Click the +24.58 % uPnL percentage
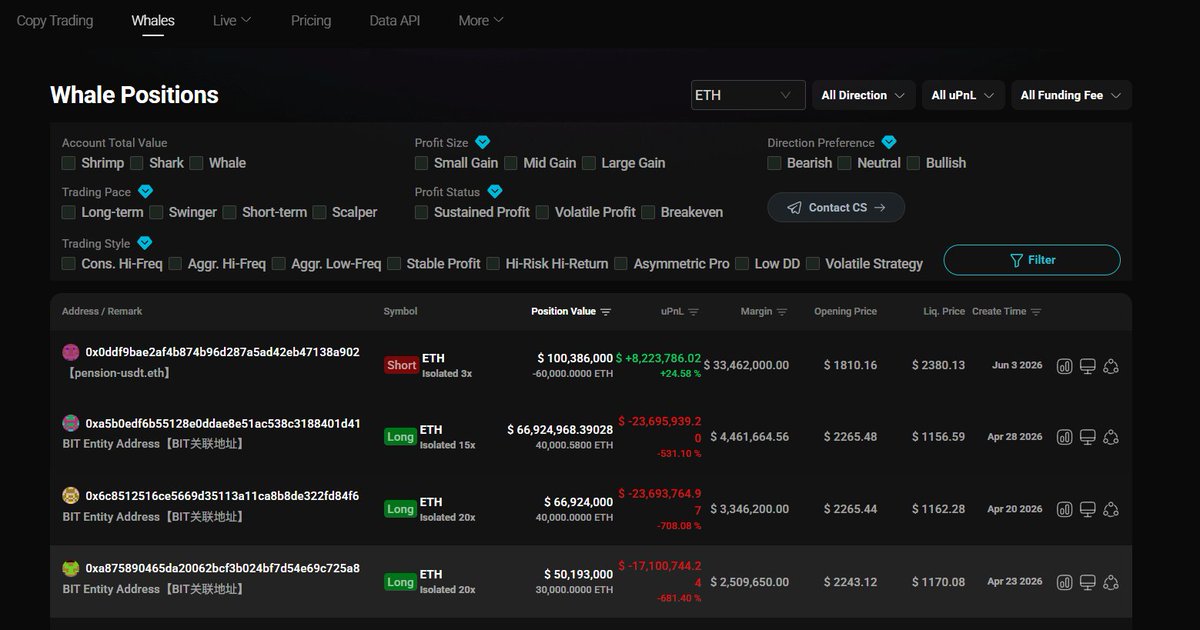This screenshot has height=630, width=1200. click(680, 373)
